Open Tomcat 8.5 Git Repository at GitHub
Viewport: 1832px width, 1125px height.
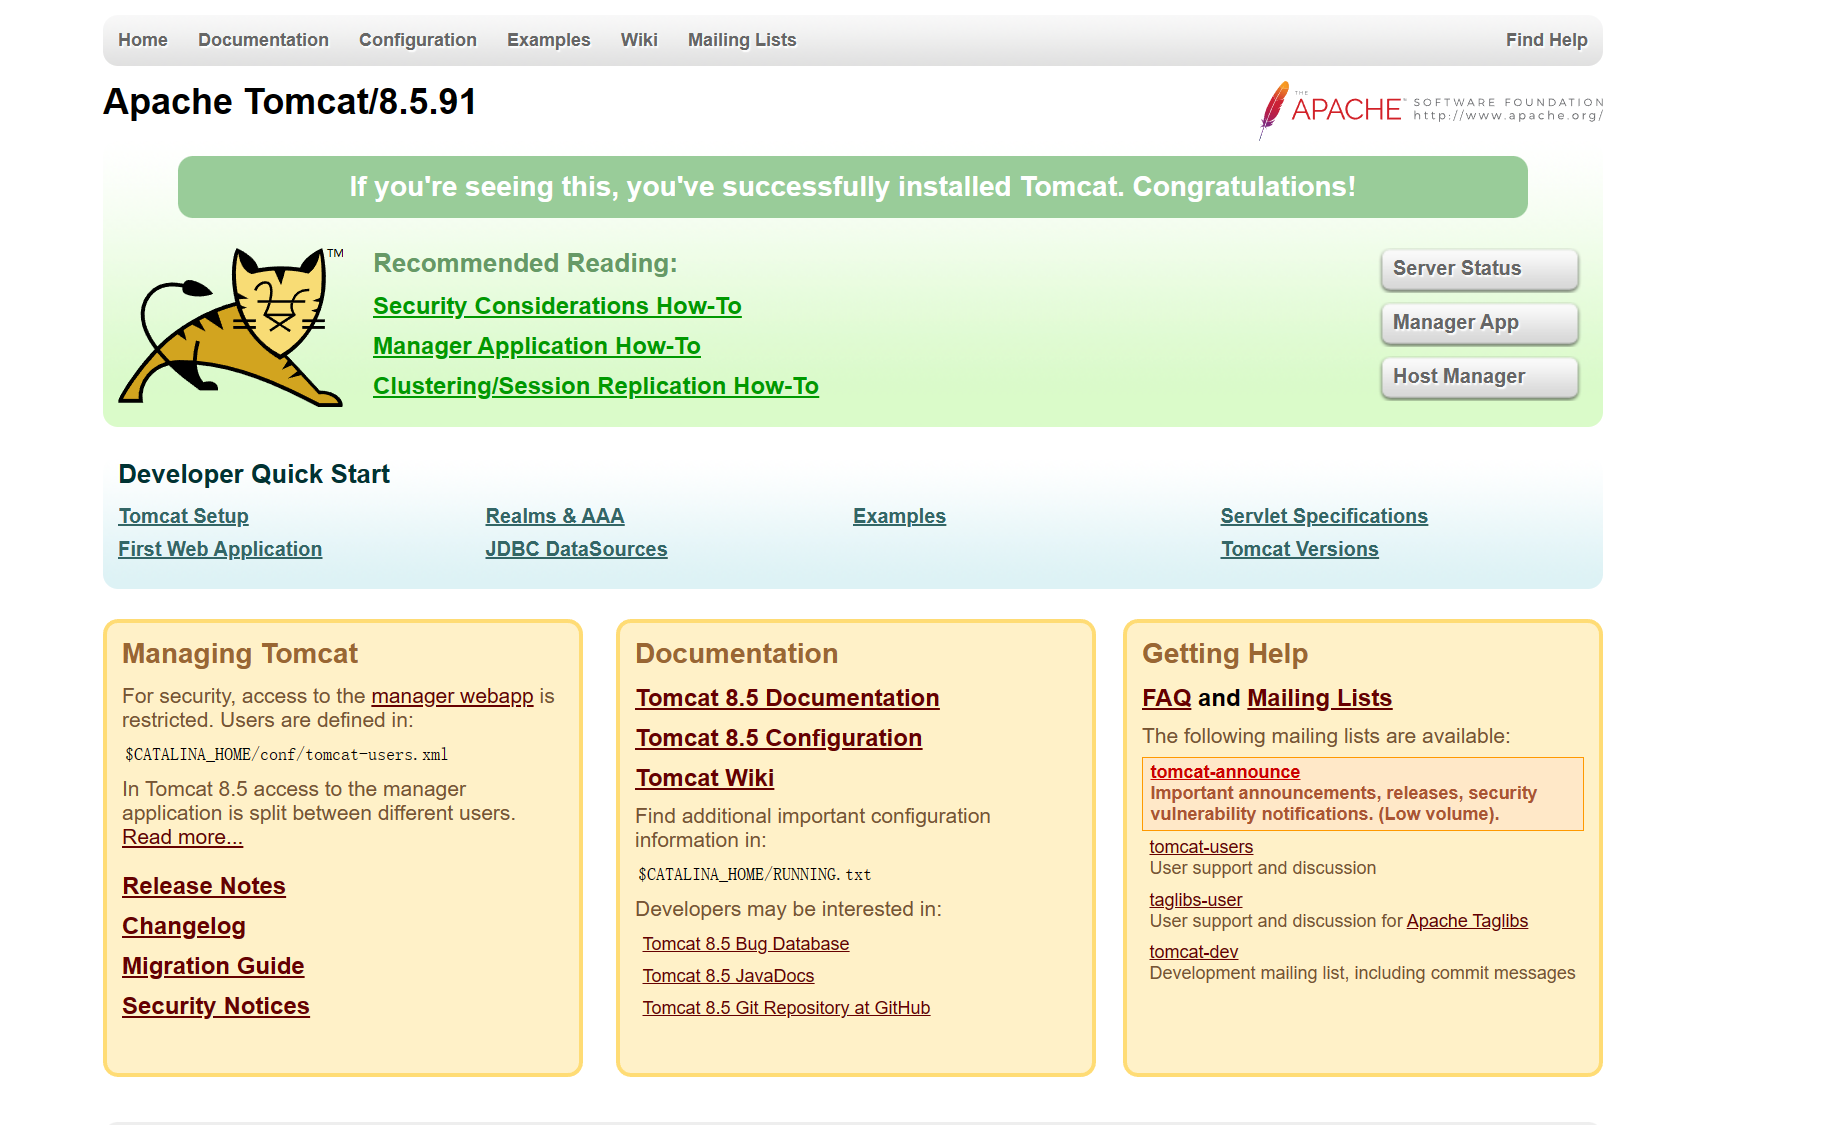tap(786, 1008)
